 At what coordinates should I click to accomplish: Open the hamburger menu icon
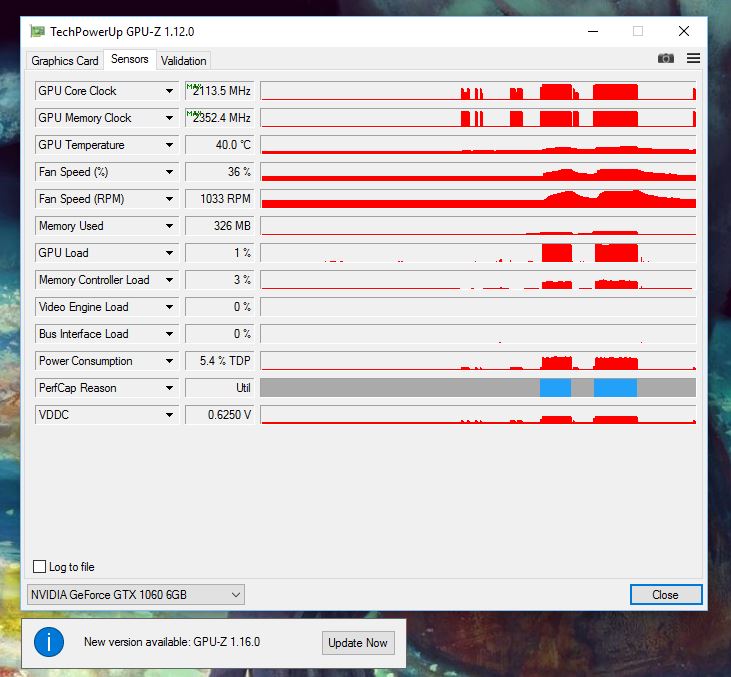tap(693, 58)
